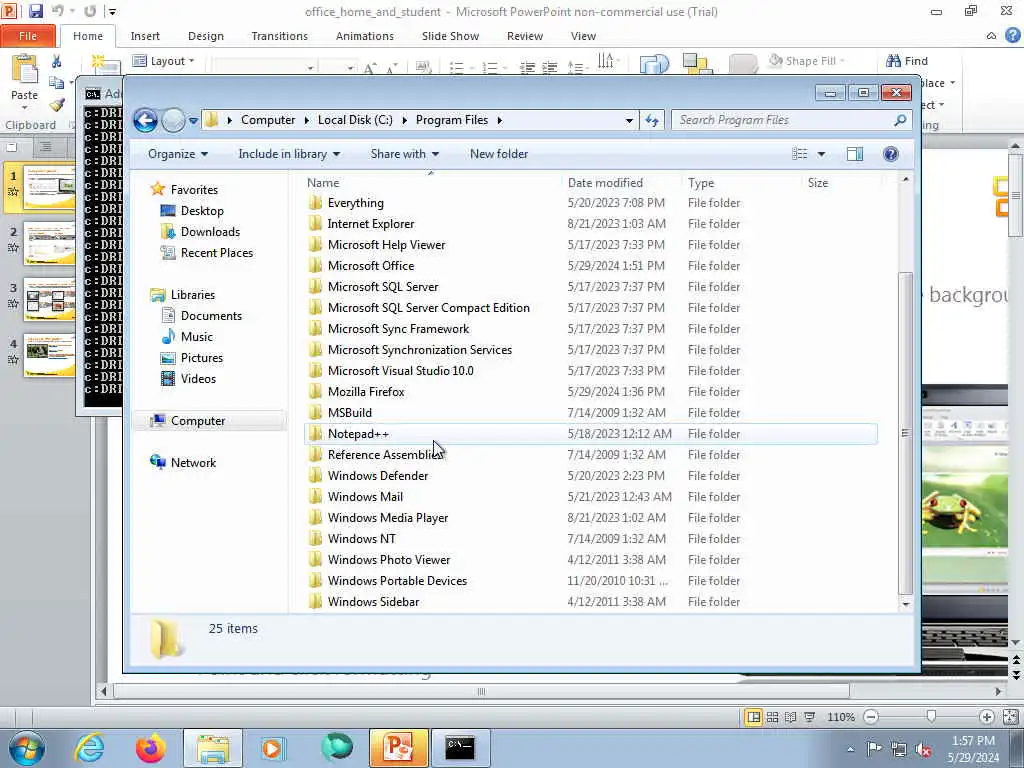Open the Share with dropdown

click(x=405, y=154)
